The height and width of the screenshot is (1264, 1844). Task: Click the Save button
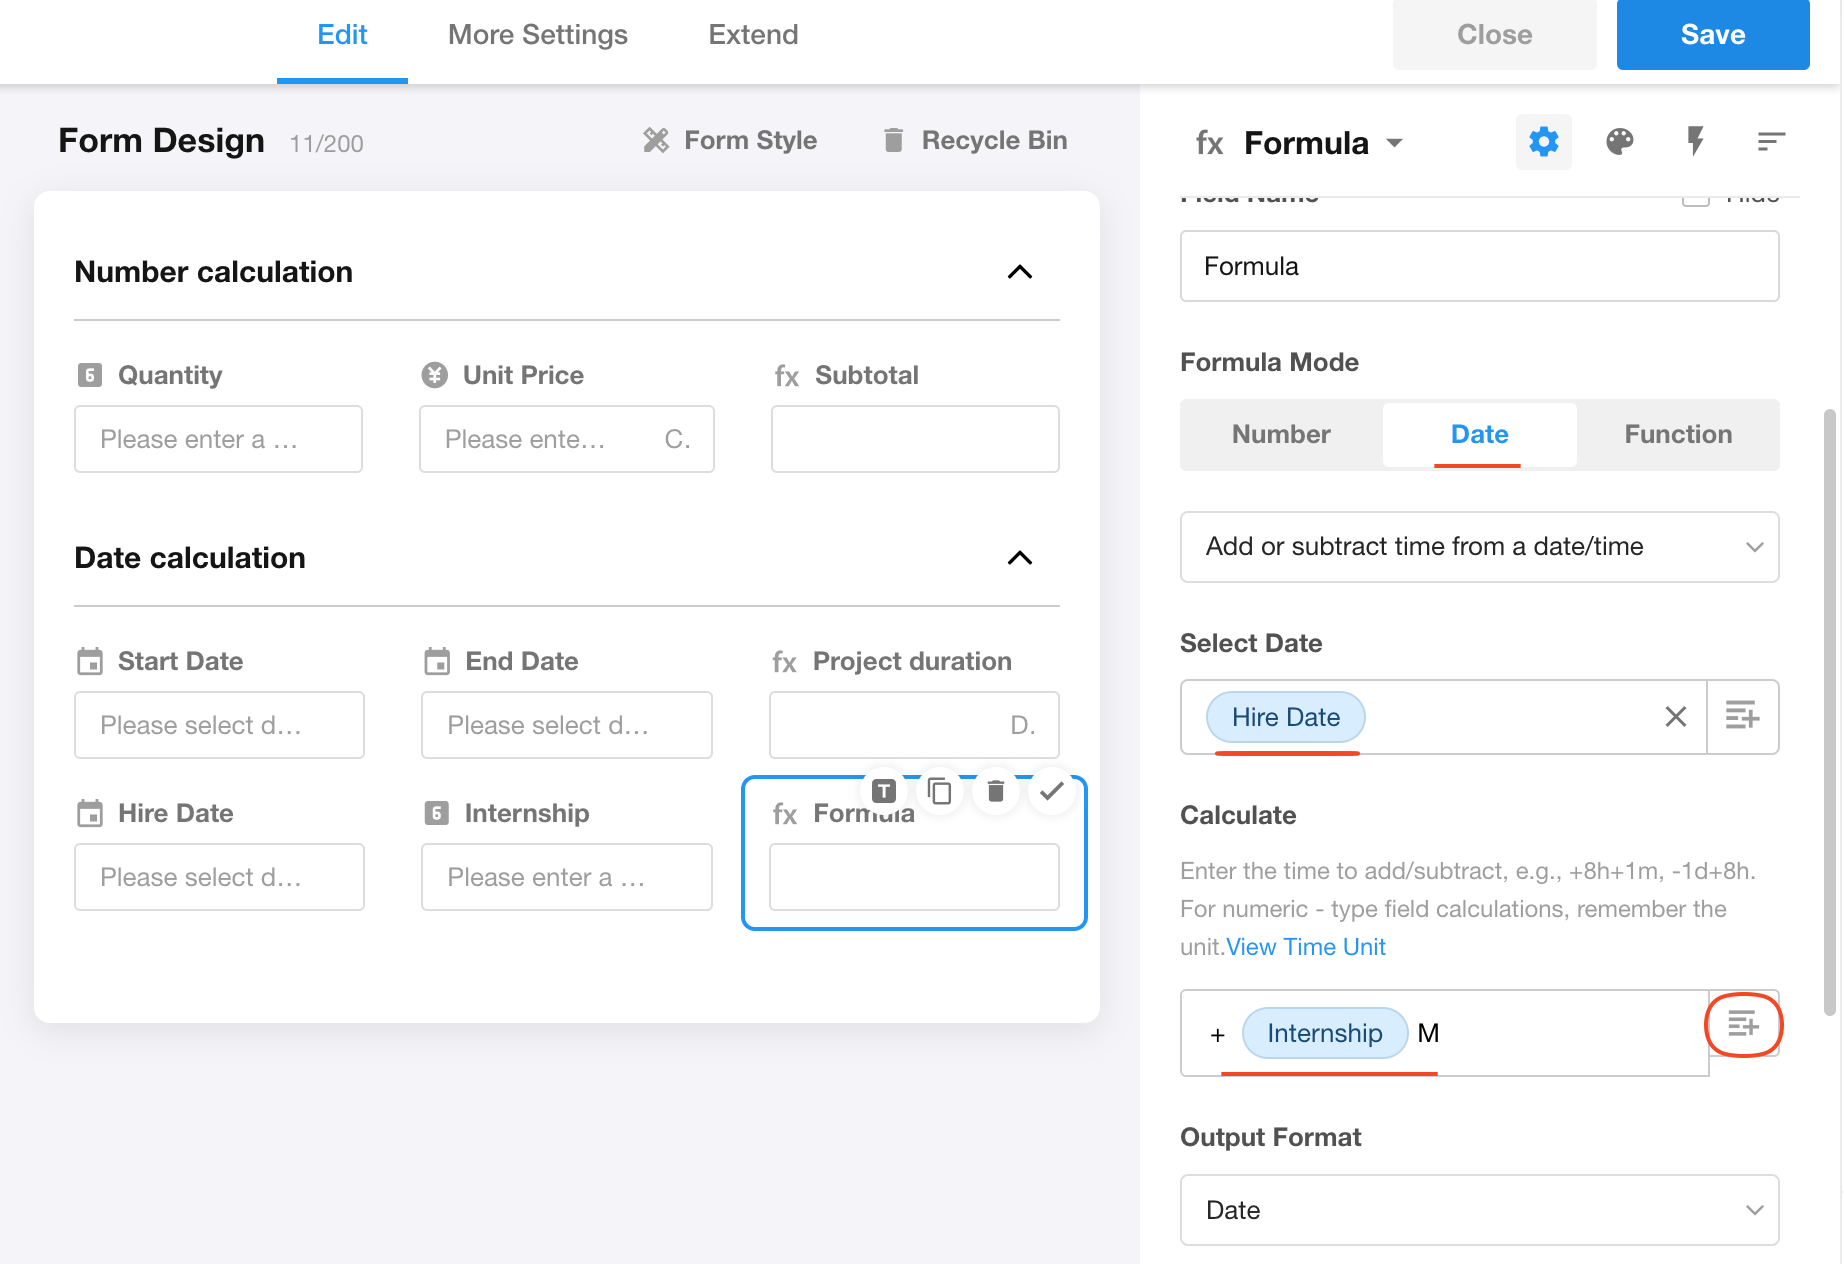[x=1712, y=35]
